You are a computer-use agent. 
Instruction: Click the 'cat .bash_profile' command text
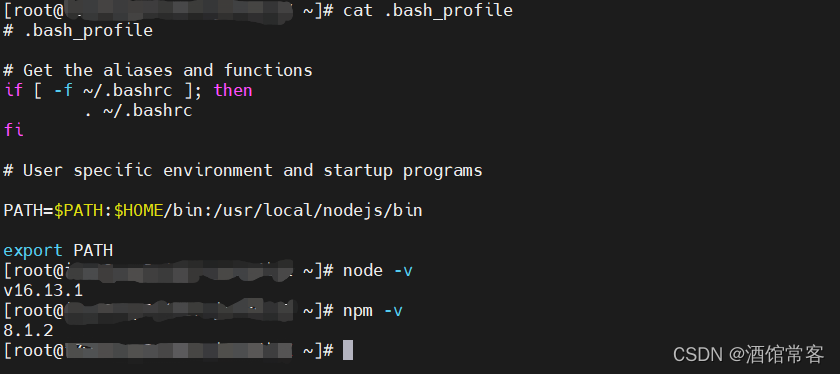click(428, 10)
